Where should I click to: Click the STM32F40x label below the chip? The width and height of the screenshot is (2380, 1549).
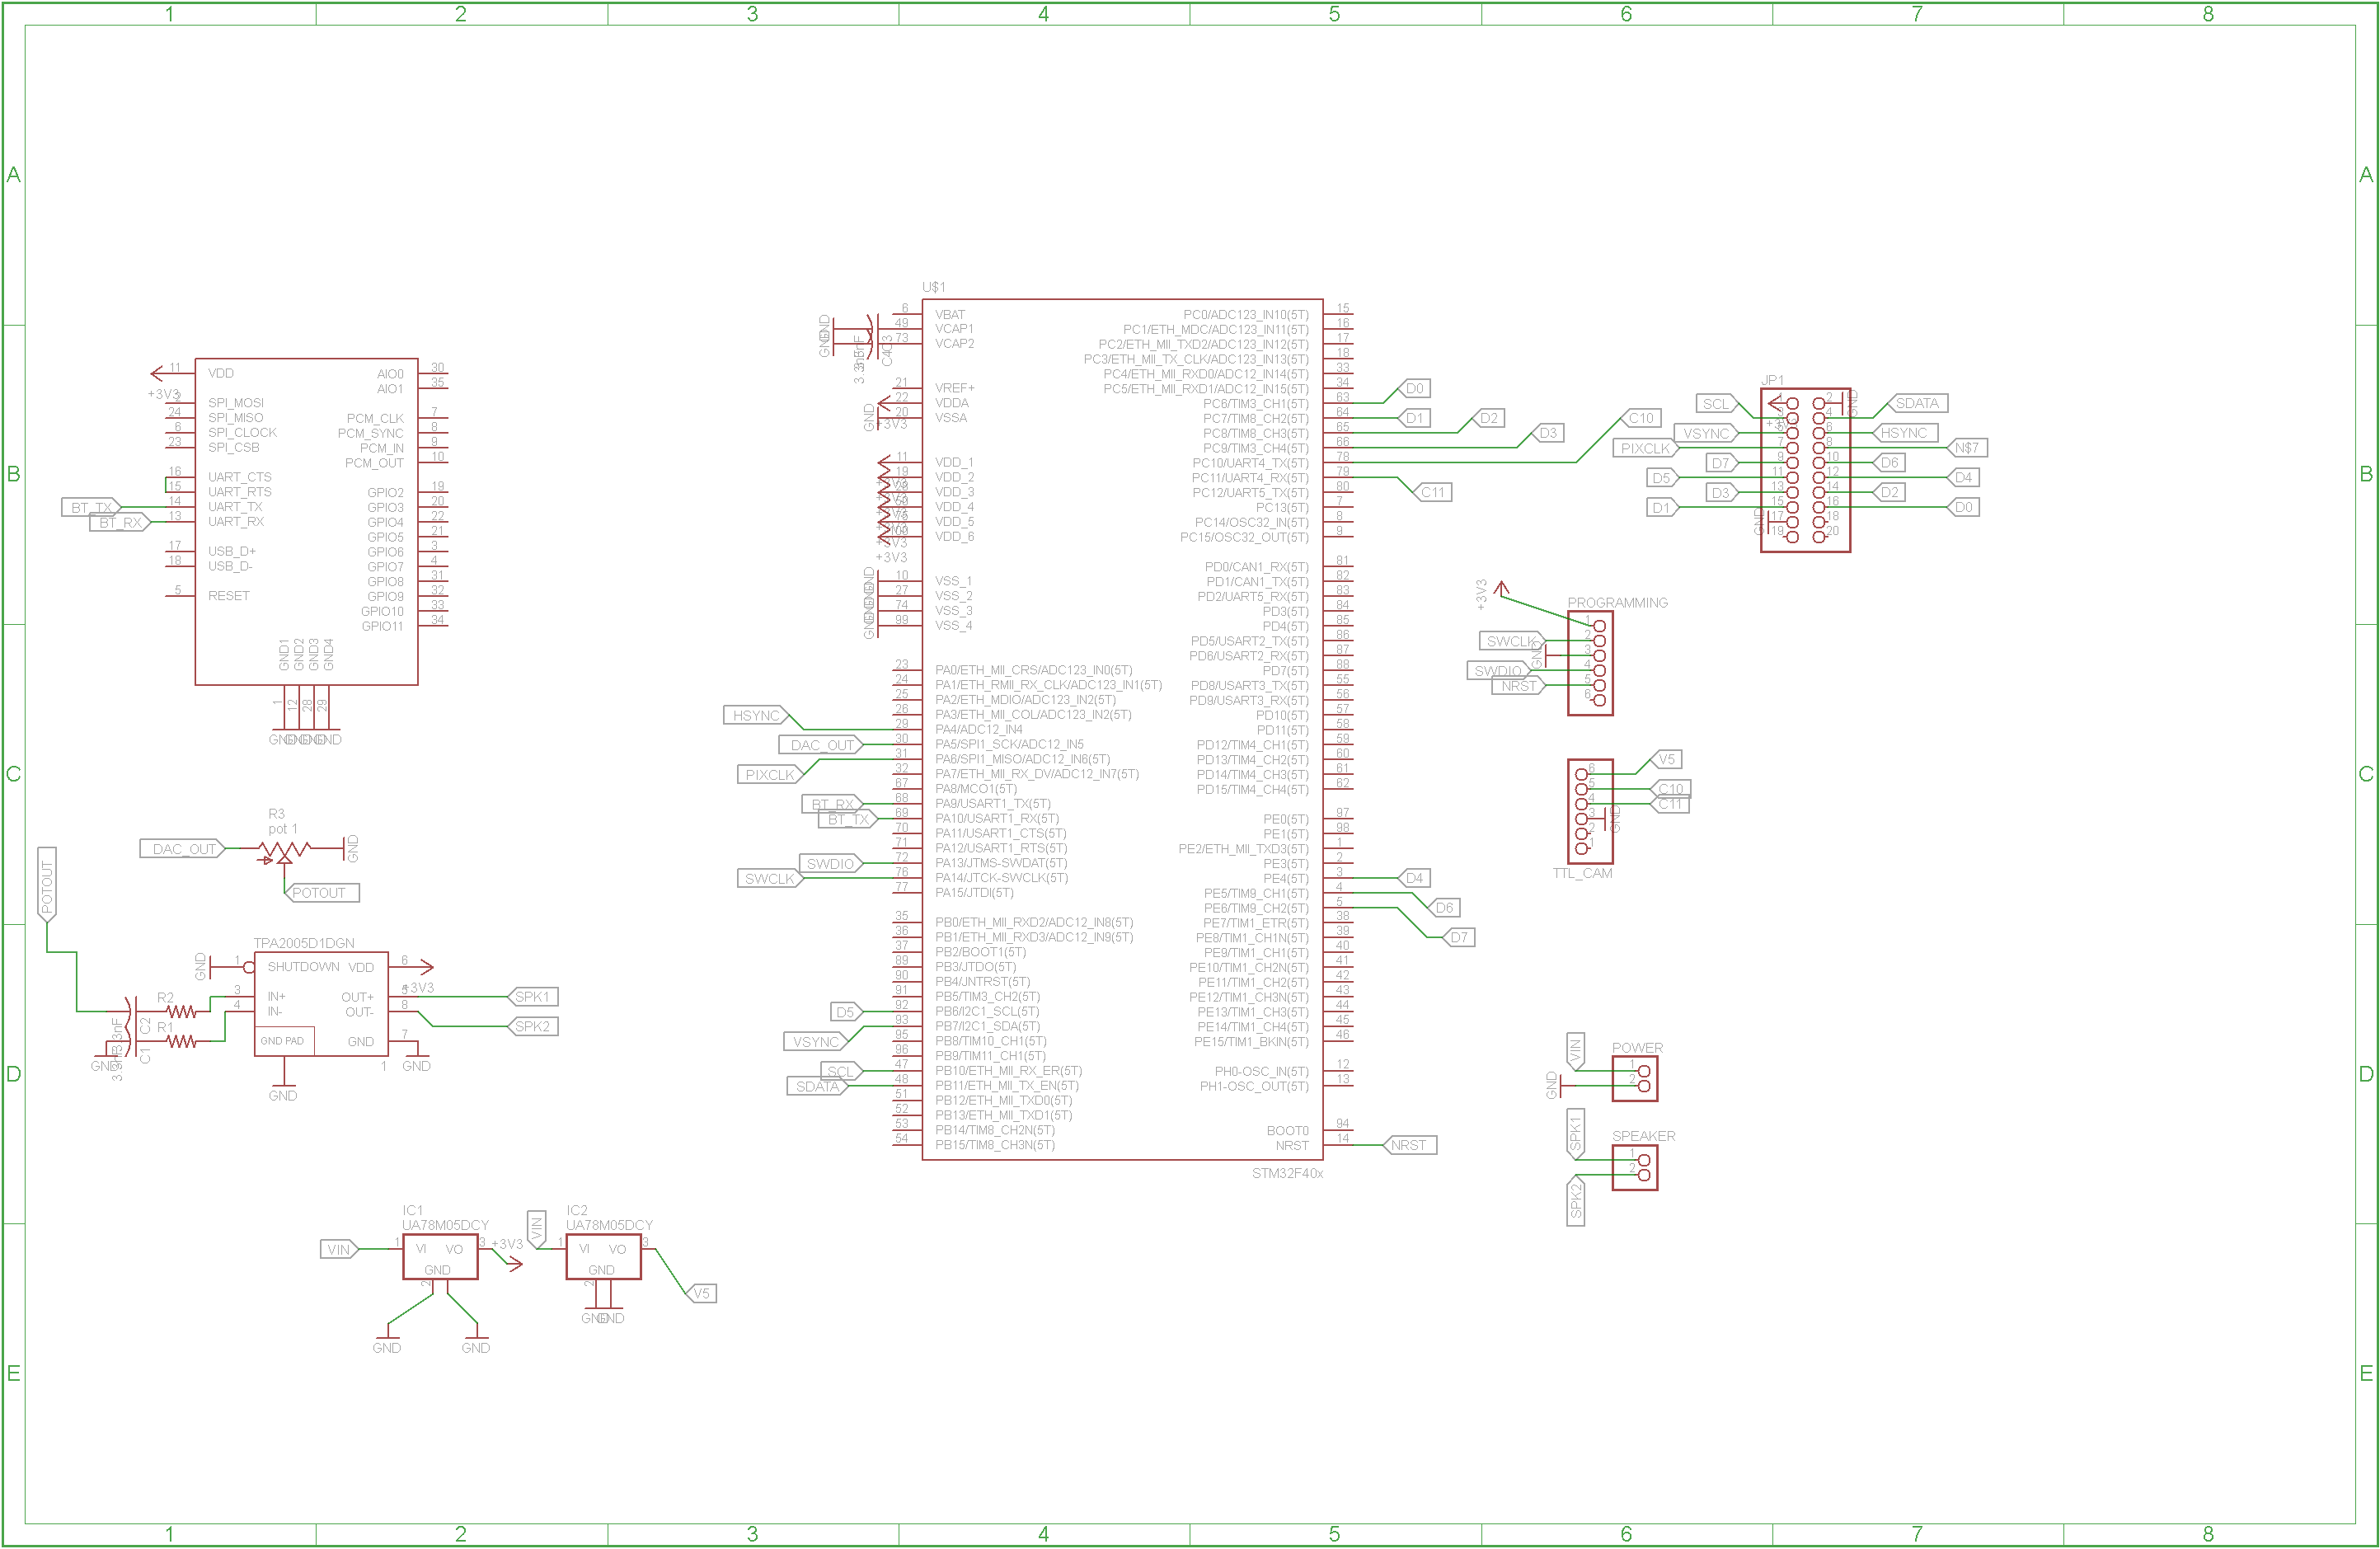(1287, 1173)
